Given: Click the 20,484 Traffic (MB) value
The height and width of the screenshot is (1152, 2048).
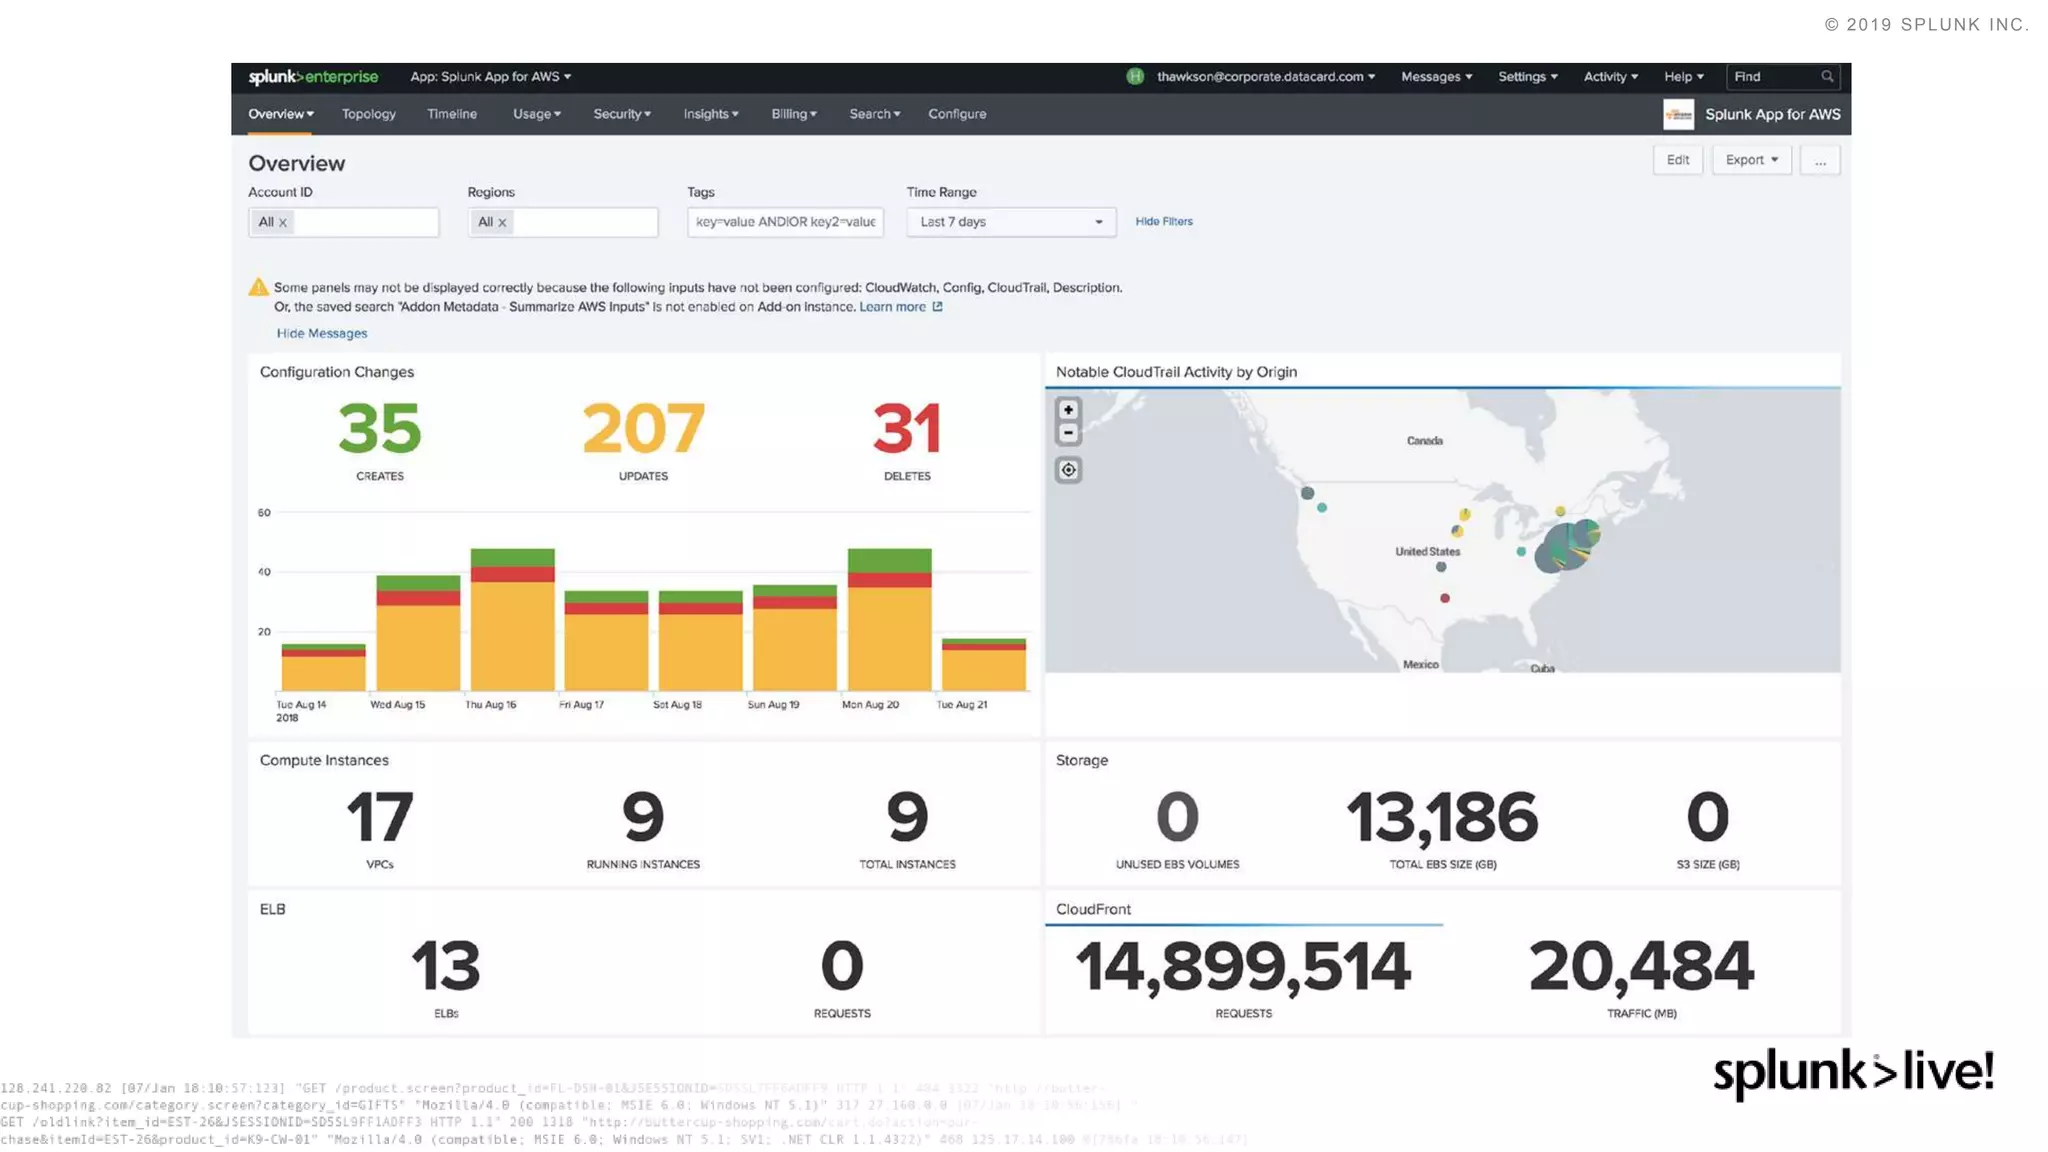Looking at the screenshot, I should click(1641, 967).
